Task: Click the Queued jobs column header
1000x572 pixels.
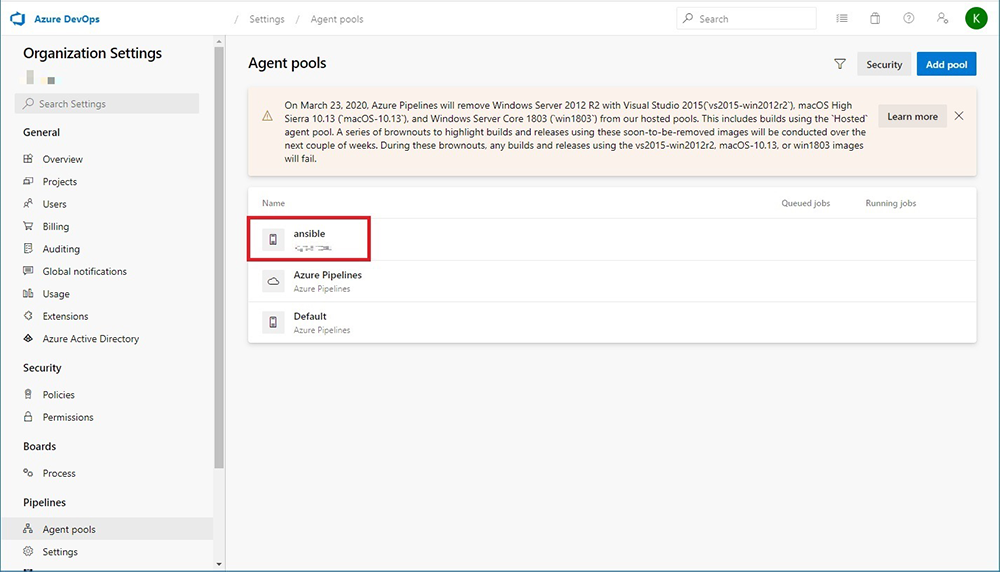Action: [x=805, y=203]
